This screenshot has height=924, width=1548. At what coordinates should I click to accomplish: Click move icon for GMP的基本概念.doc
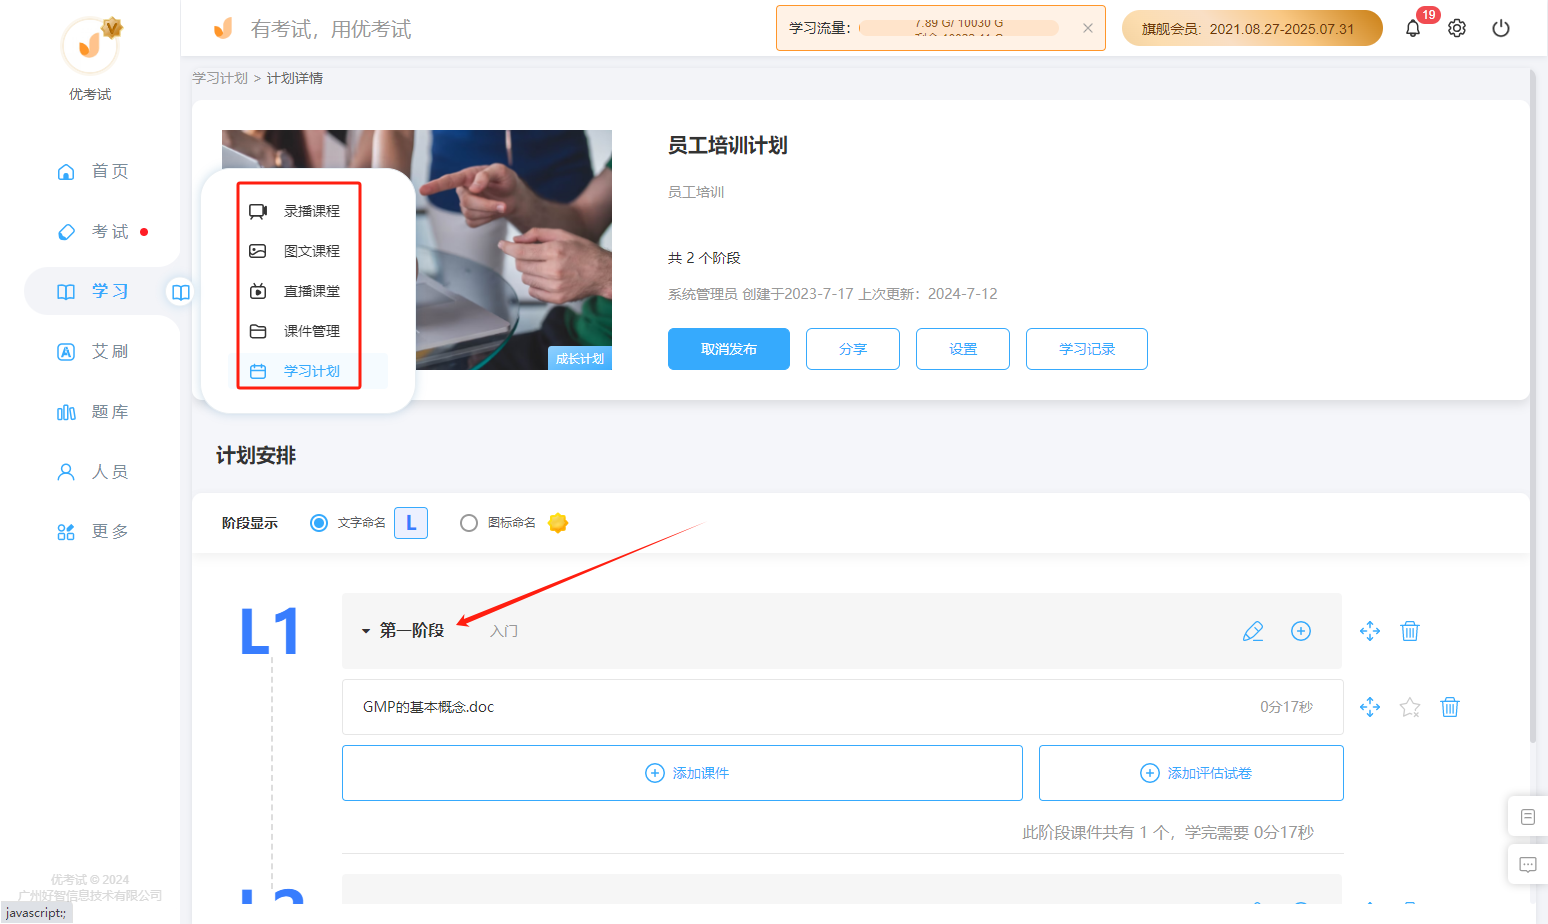[1370, 707]
